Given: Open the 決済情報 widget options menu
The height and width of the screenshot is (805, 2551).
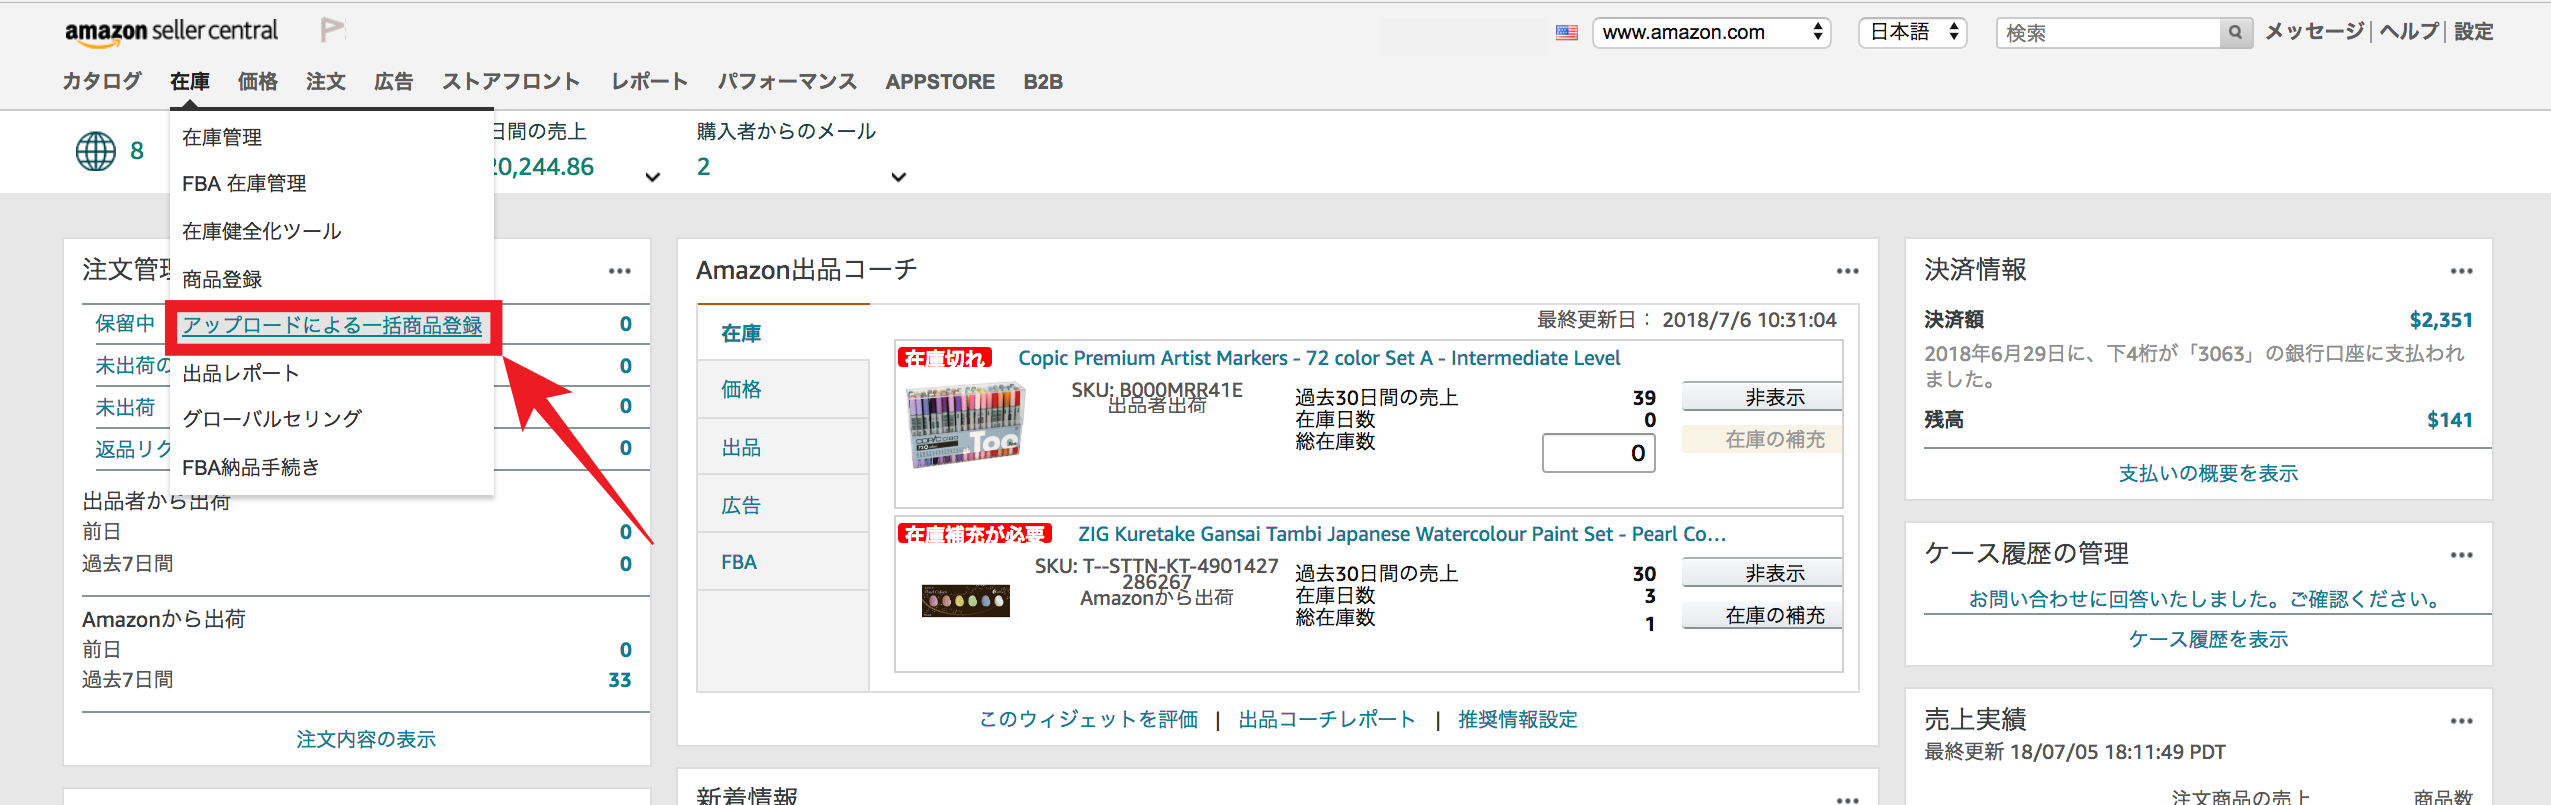Looking at the screenshot, I should coord(2461,271).
